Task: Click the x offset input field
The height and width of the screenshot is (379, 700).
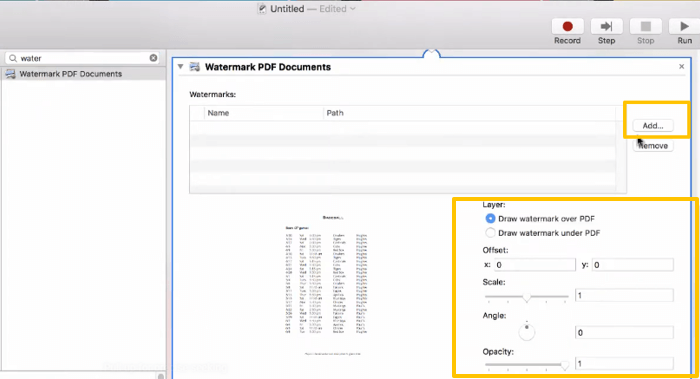Action: pyautogui.click(x=534, y=265)
